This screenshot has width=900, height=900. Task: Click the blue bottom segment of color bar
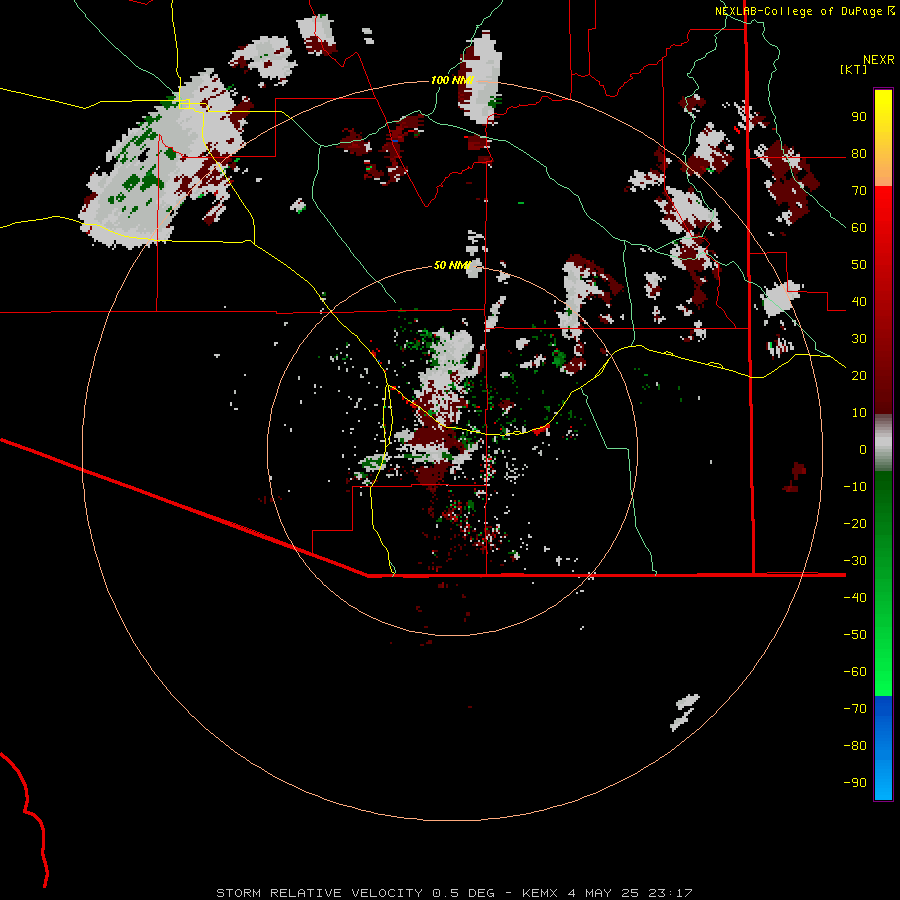pos(883,748)
